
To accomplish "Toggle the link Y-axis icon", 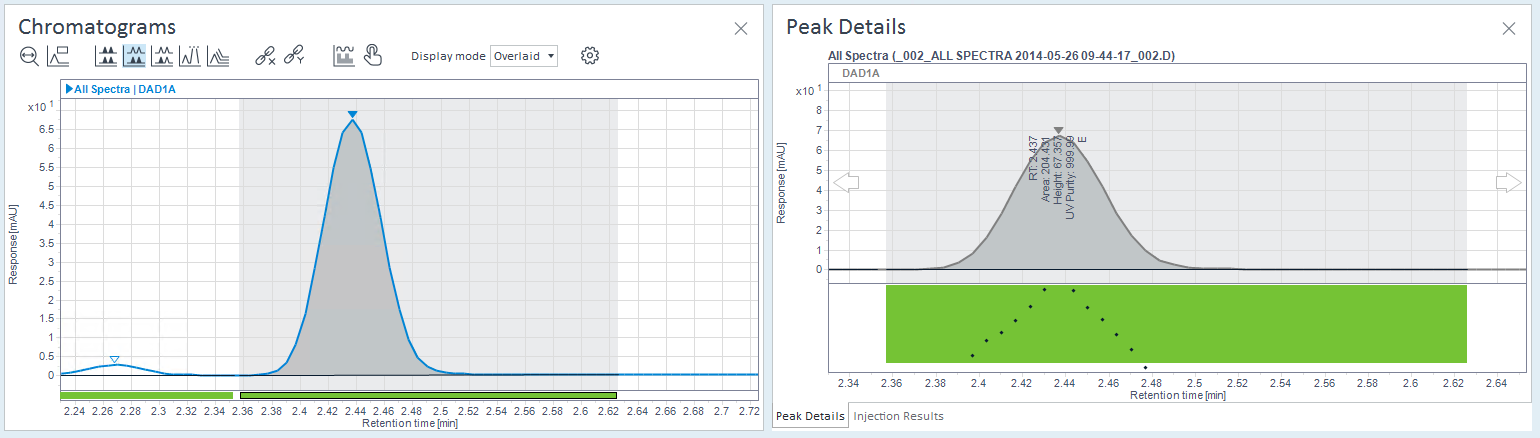I will 293,56.
